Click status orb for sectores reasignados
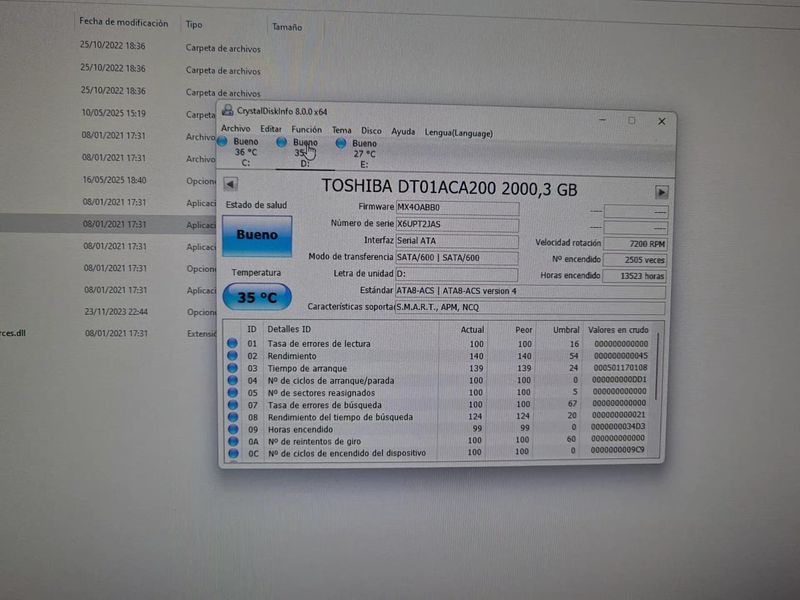Image resolution: width=800 pixels, height=600 pixels. point(233,392)
